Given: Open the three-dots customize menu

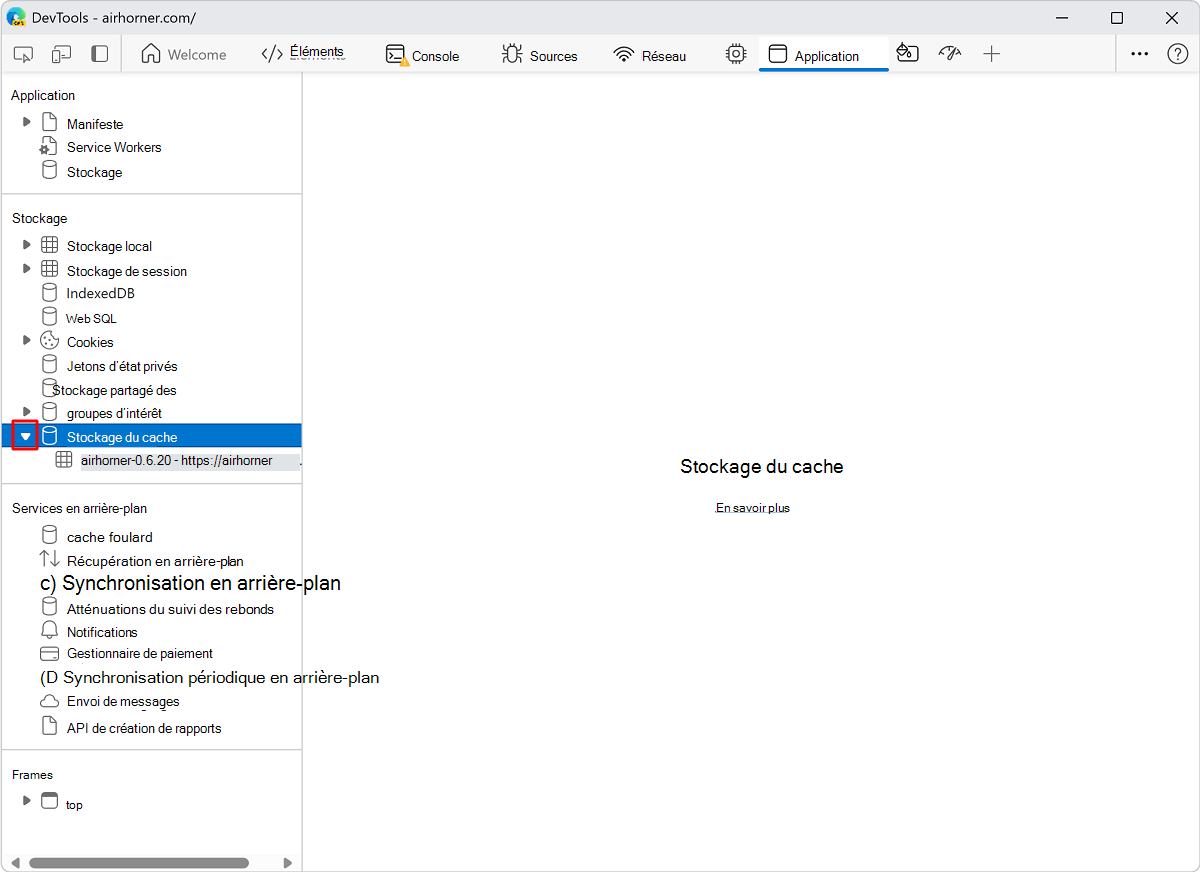Looking at the screenshot, I should pos(1140,54).
